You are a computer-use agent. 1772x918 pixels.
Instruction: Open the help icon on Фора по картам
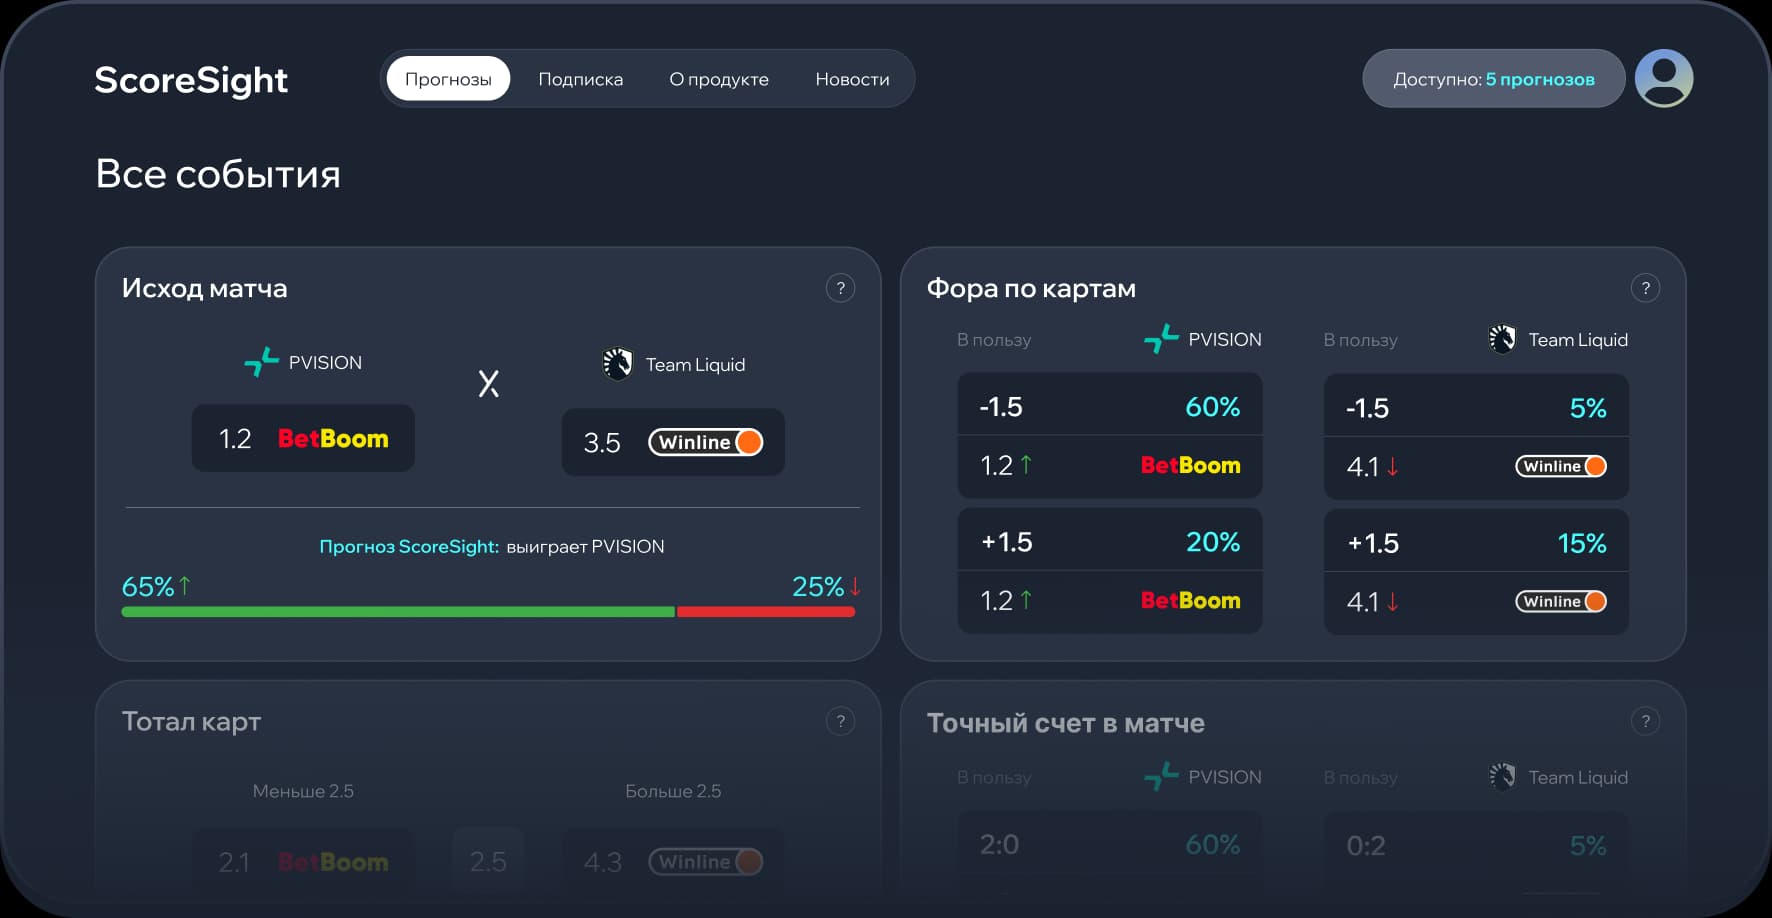coord(1646,288)
